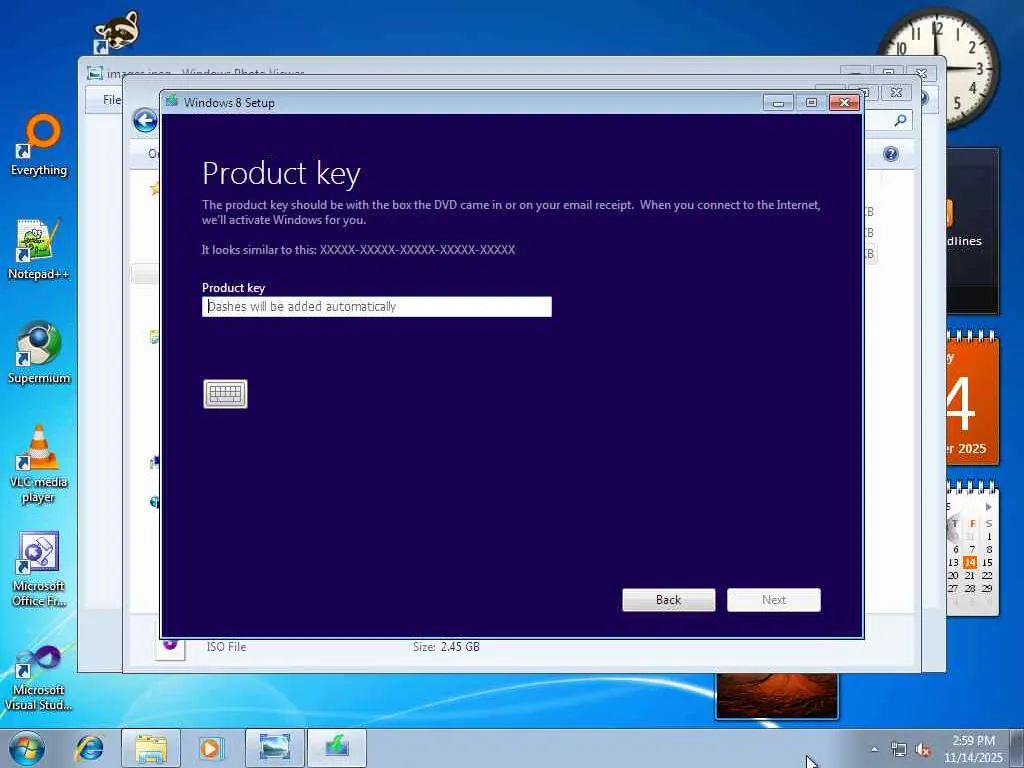Open the Notepad++ desktop shortcut
Screen dimensions: 1024x768
click(39, 249)
